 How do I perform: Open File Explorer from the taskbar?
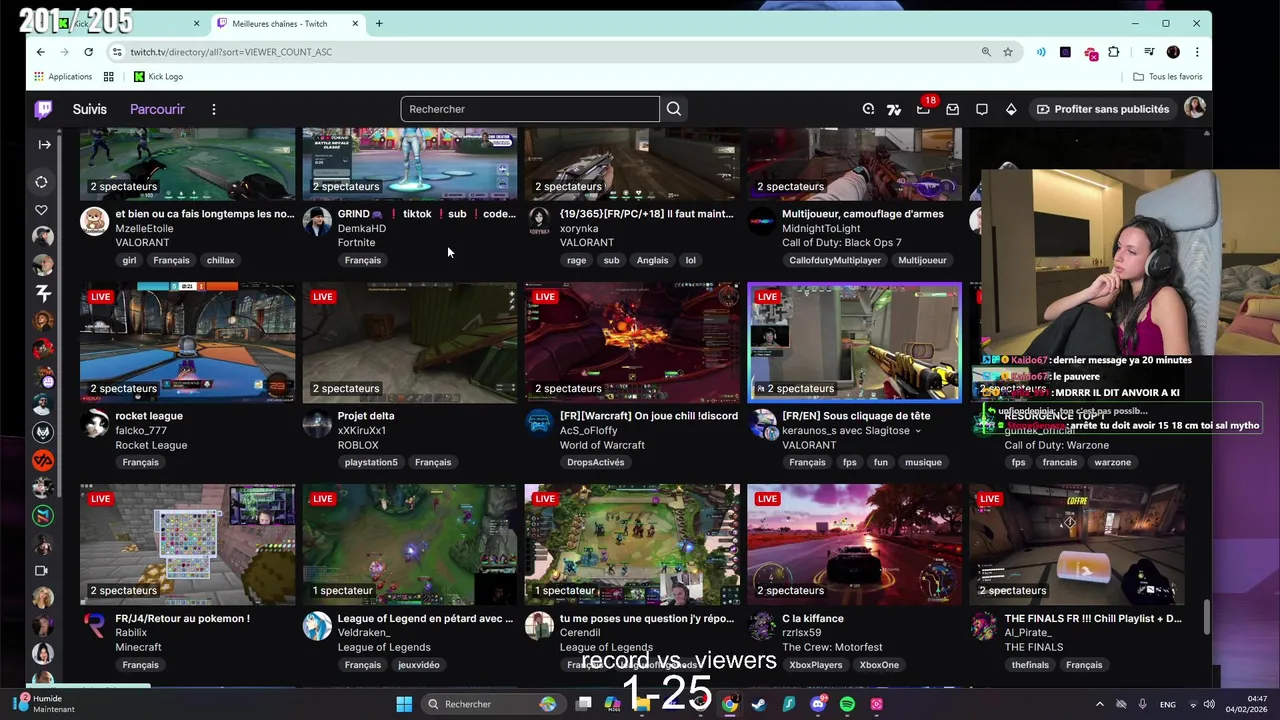click(642, 704)
